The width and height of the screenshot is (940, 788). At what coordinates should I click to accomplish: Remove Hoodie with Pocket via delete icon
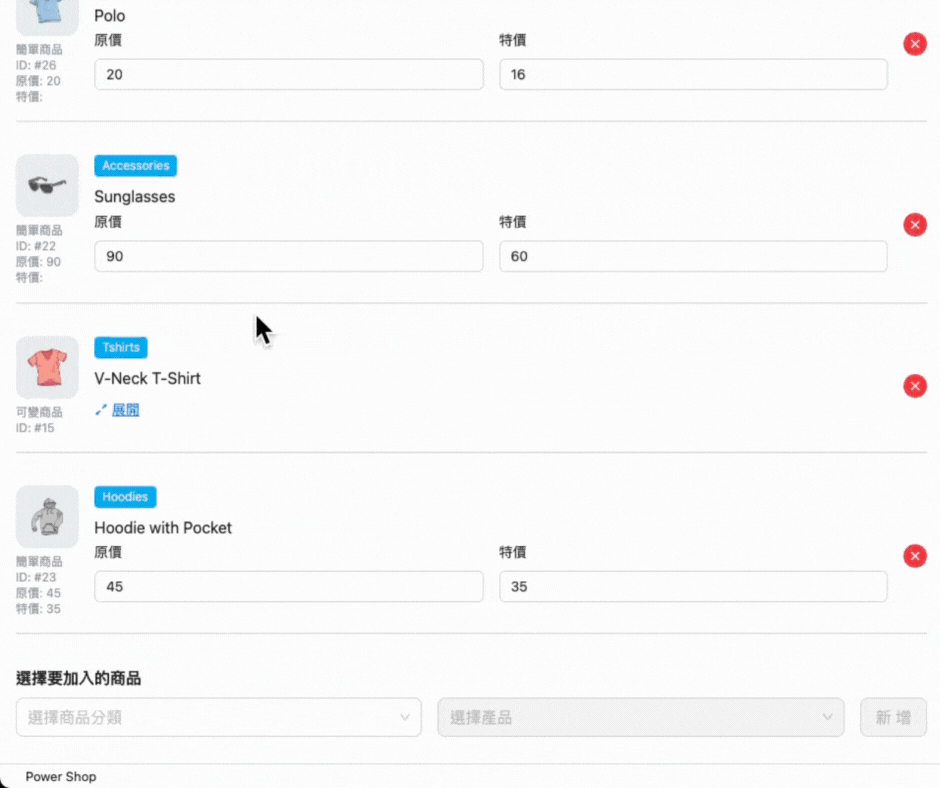(x=915, y=555)
